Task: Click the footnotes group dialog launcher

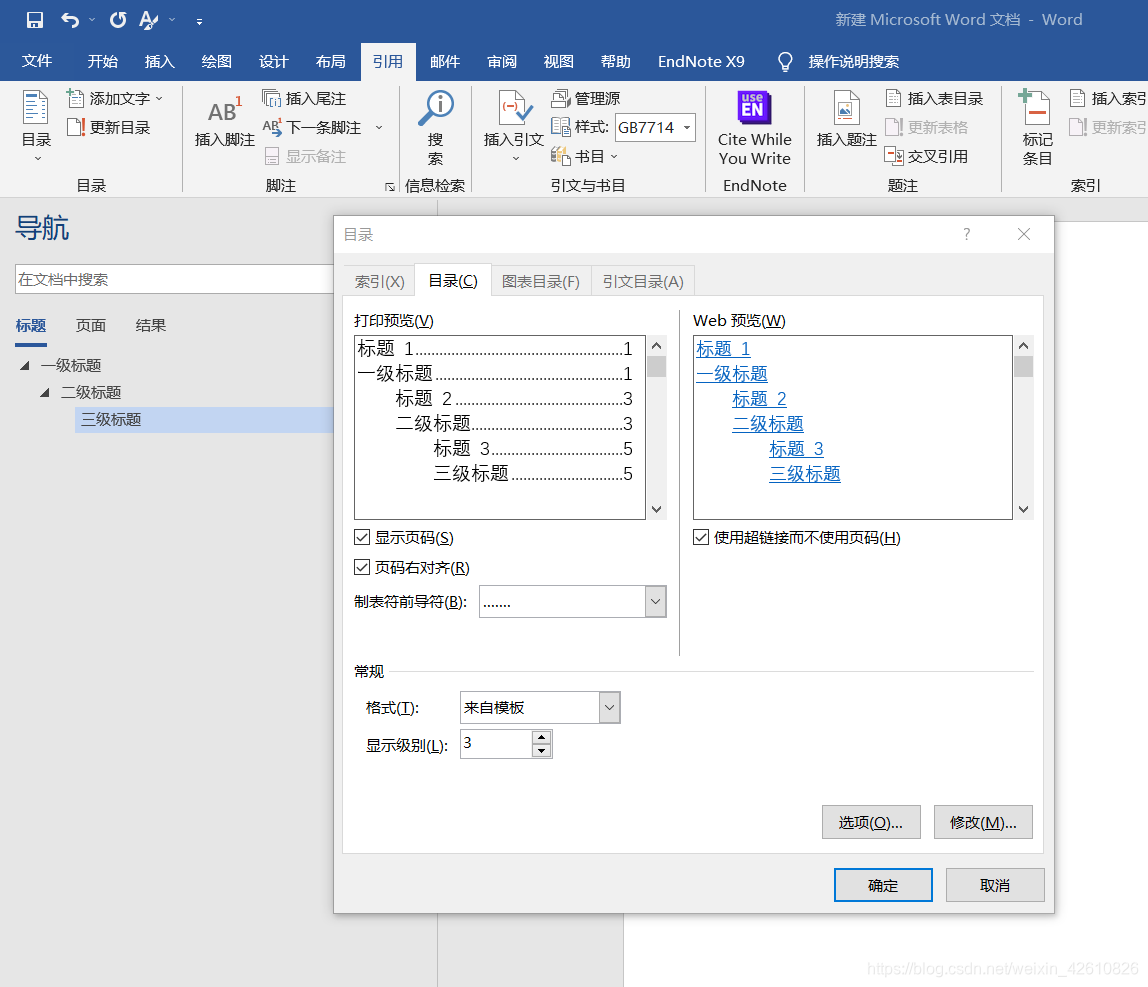Action: coord(390,187)
